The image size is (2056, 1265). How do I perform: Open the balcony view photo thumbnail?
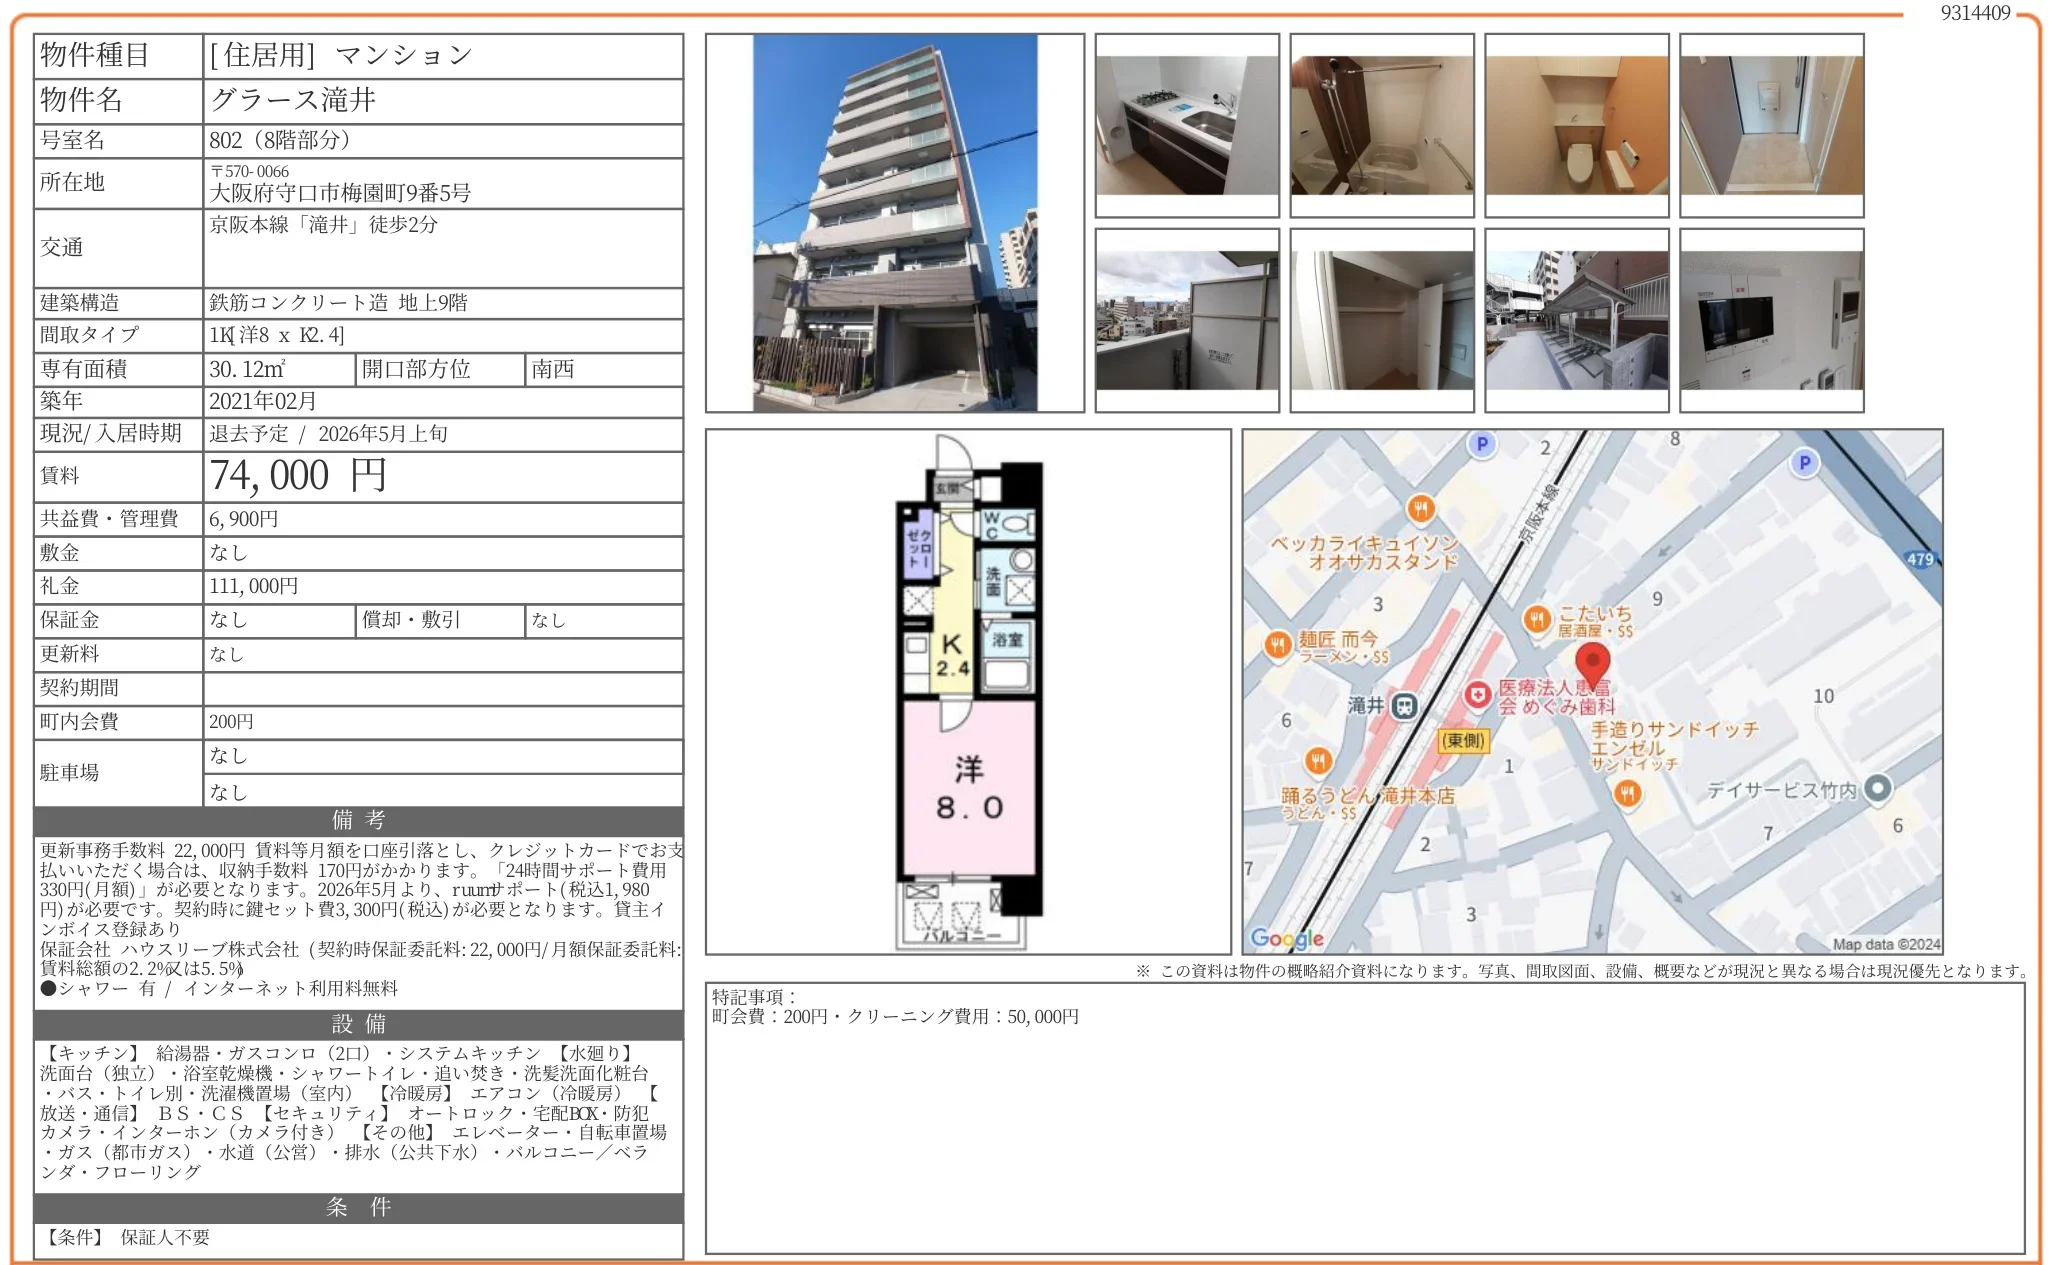1186,320
